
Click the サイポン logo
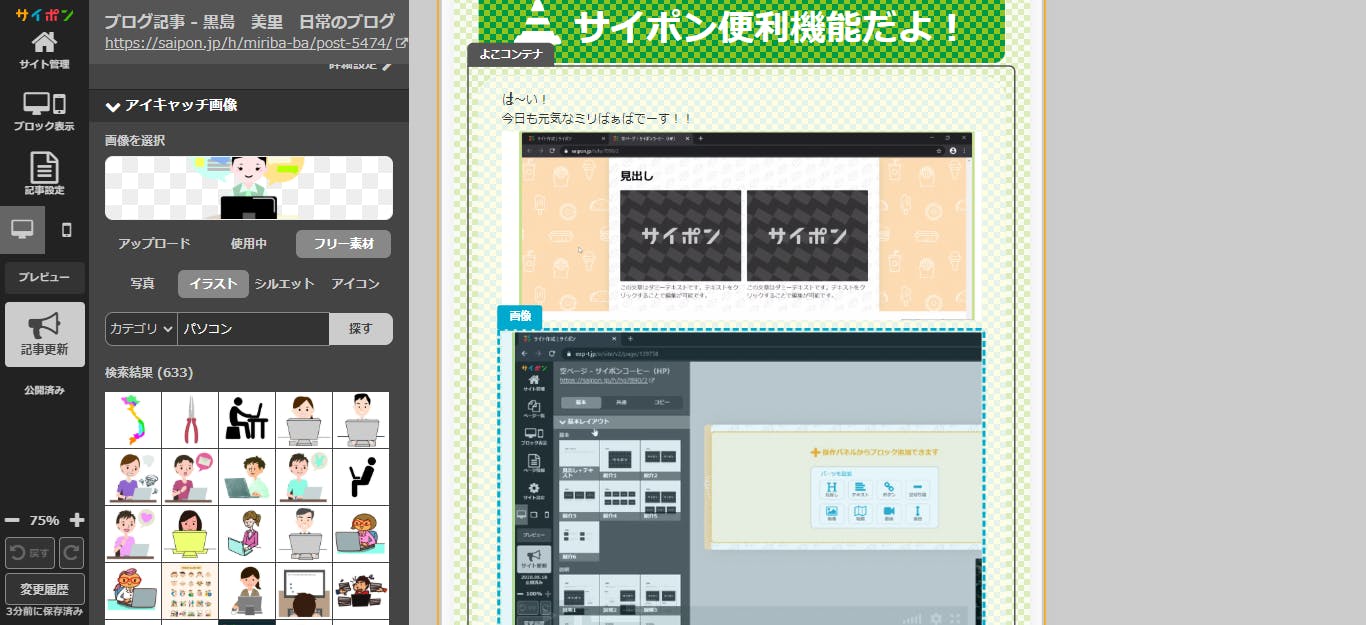[44, 14]
